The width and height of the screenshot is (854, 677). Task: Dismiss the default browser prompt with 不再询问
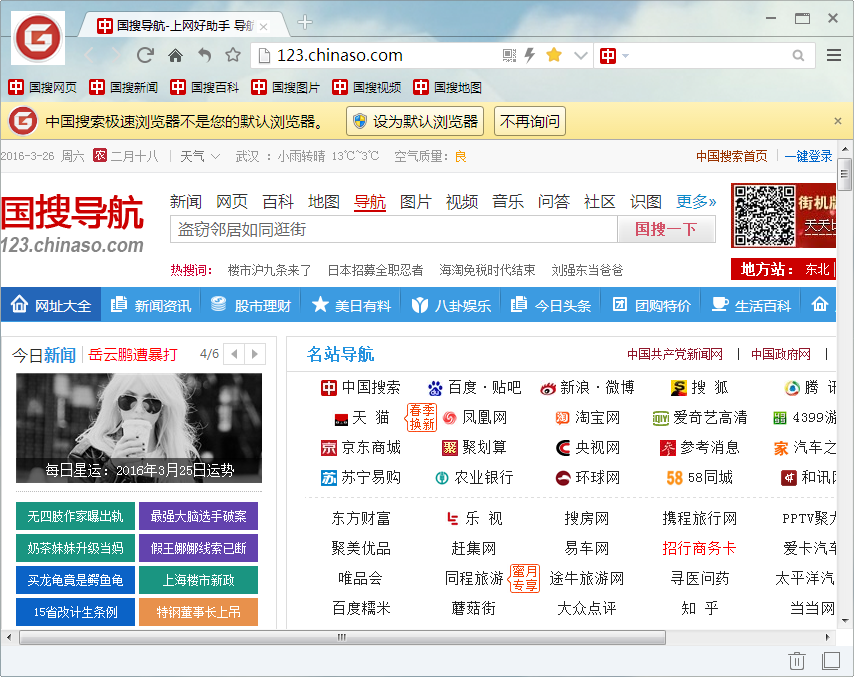point(530,120)
